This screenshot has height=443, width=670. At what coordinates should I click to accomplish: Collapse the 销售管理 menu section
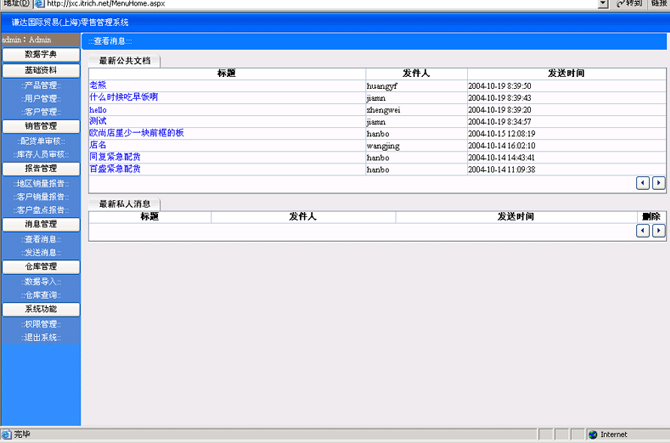pos(40,126)
